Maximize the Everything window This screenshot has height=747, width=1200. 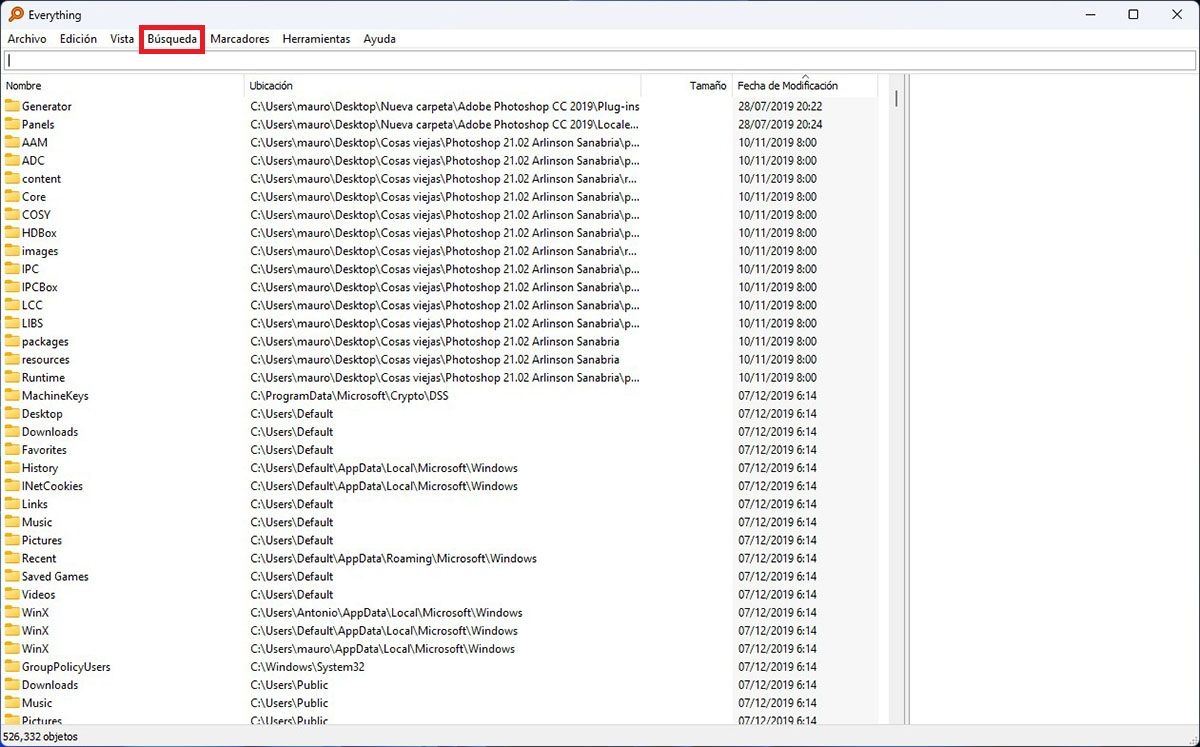(1133, 14)
